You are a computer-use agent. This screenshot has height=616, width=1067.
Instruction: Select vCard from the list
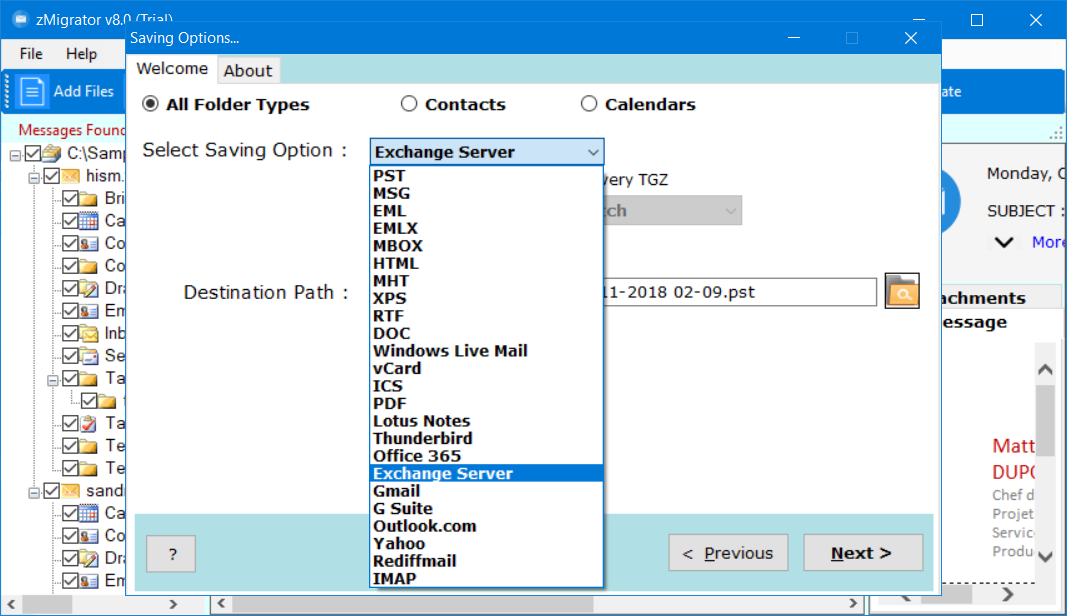487,369
